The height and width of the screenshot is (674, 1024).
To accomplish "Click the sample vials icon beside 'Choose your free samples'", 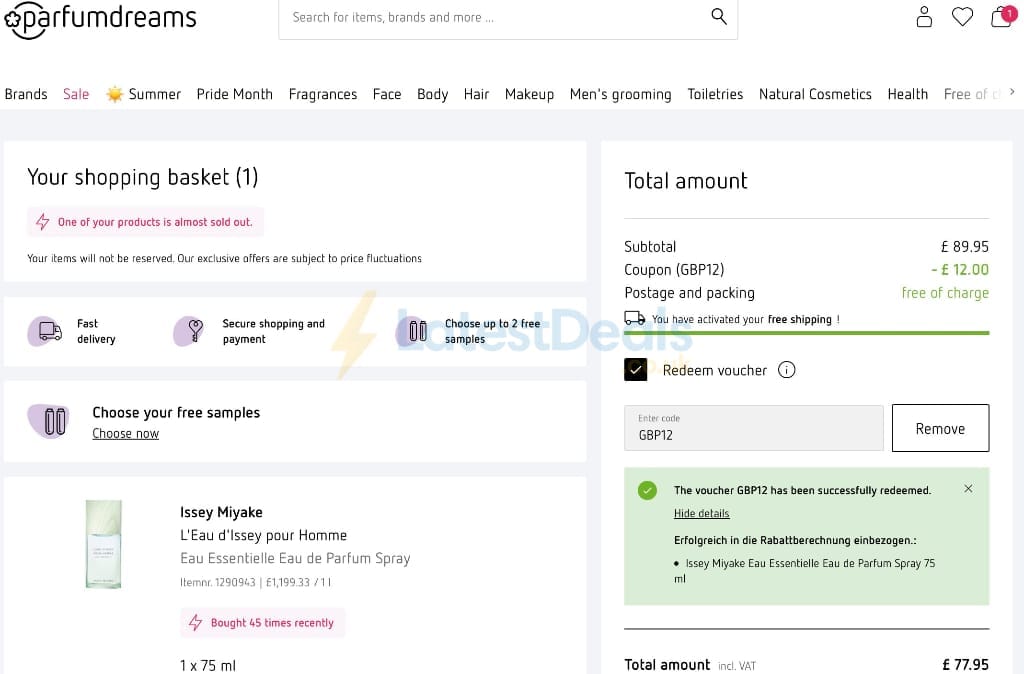I will click(50, 421).
